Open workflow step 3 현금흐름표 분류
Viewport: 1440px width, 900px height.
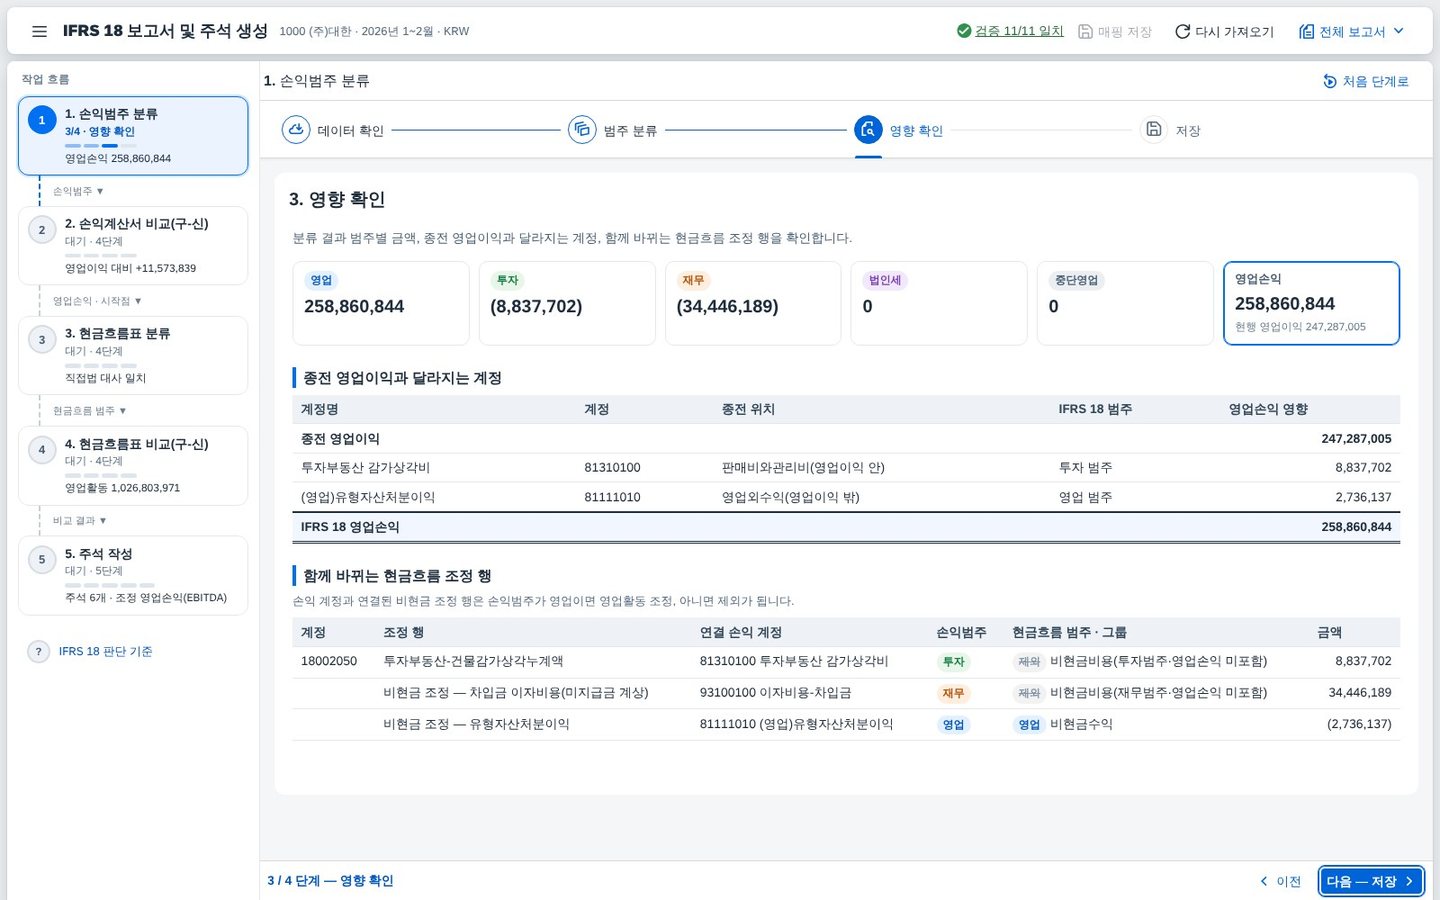click(133, 356)
